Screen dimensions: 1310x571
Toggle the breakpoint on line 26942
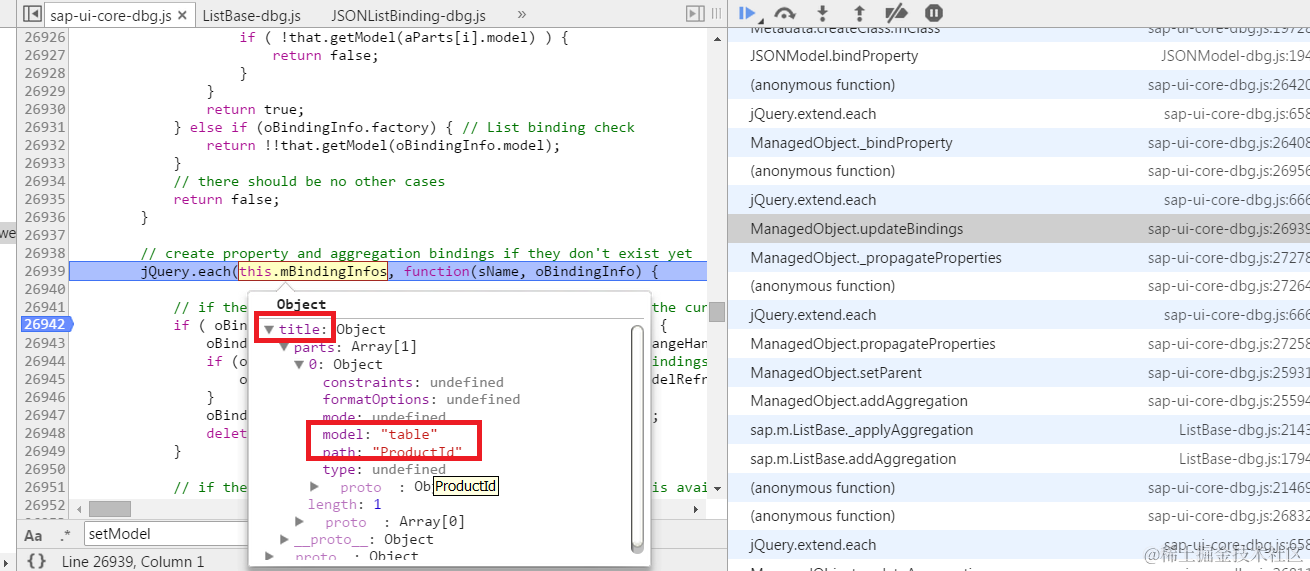pyautogui.click(x=45, y=325)
